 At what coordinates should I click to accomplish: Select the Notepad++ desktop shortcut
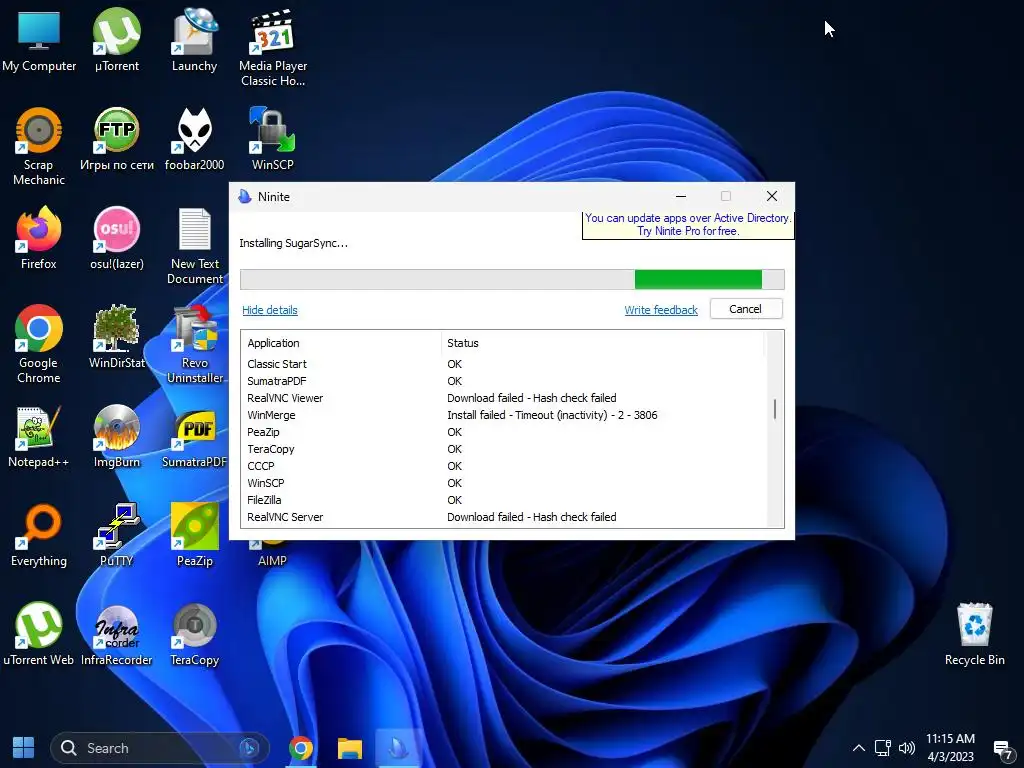coord(39,437)
